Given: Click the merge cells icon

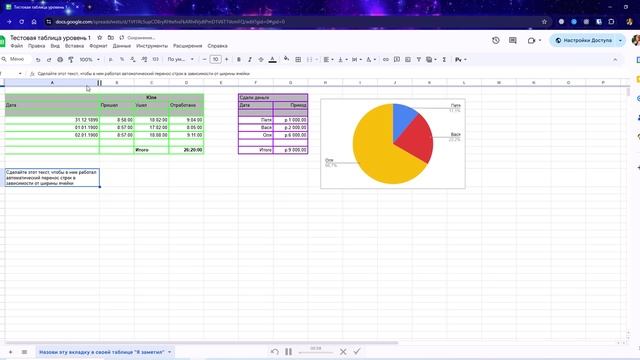Looking at the screenshot, I should click(x=309, y=60).
